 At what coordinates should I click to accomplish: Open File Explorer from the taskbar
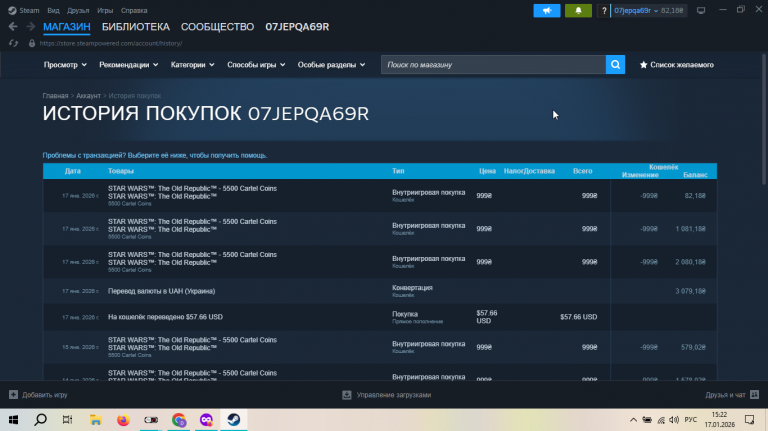(x=96, y=420)
